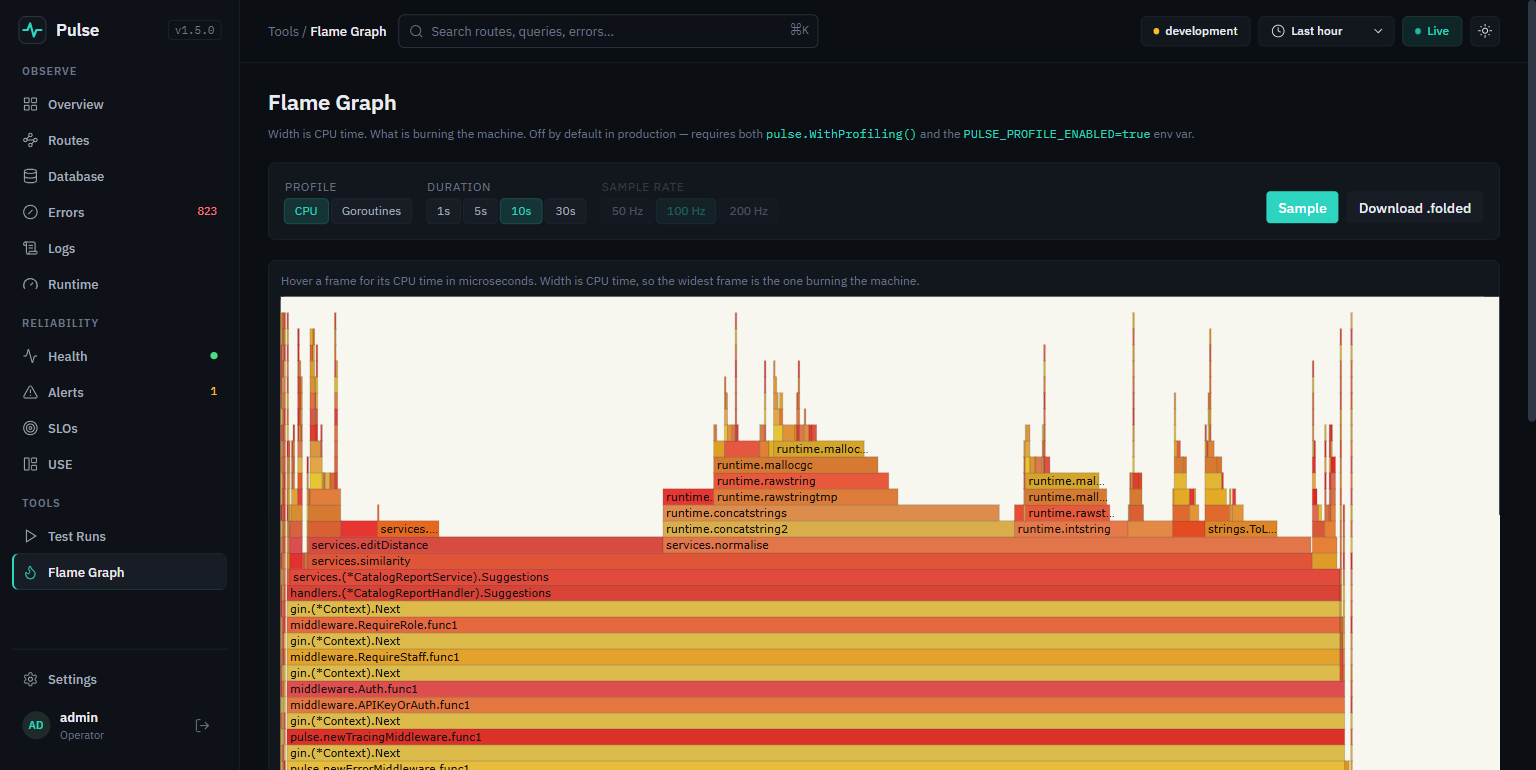Viewport: 1536px width, 770px height.
Task: Click Download .folded button
Action: 1414,207
